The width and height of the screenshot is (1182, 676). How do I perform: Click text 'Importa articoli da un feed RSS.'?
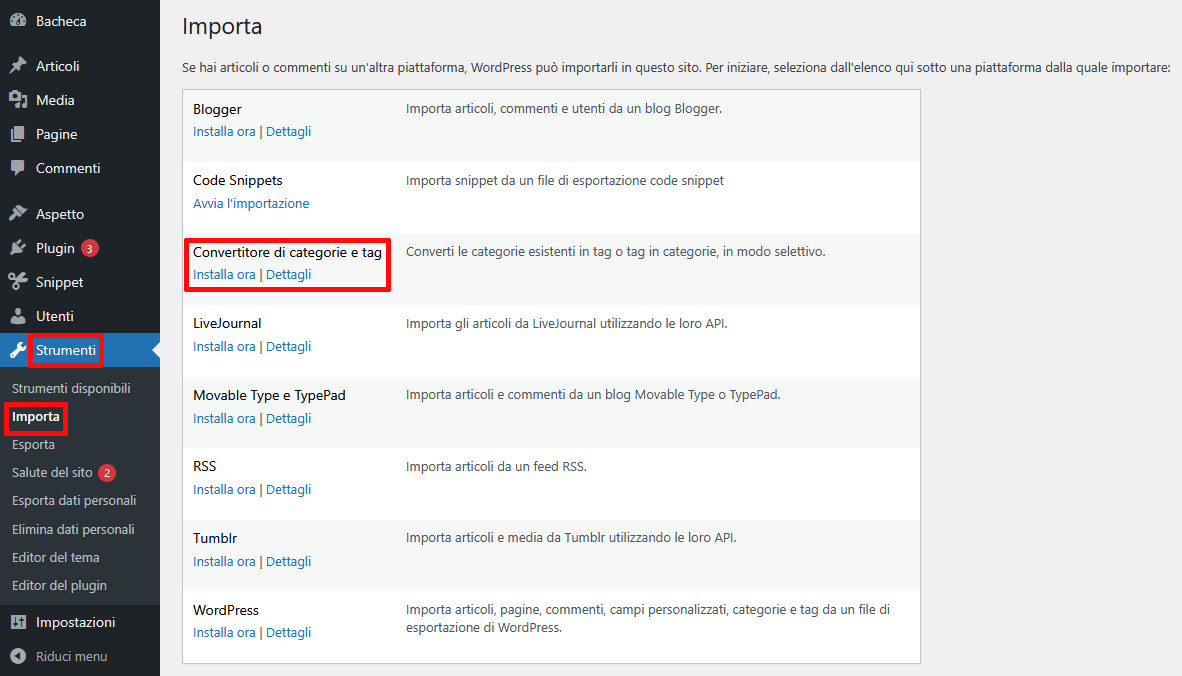click(x=496, y=466)
